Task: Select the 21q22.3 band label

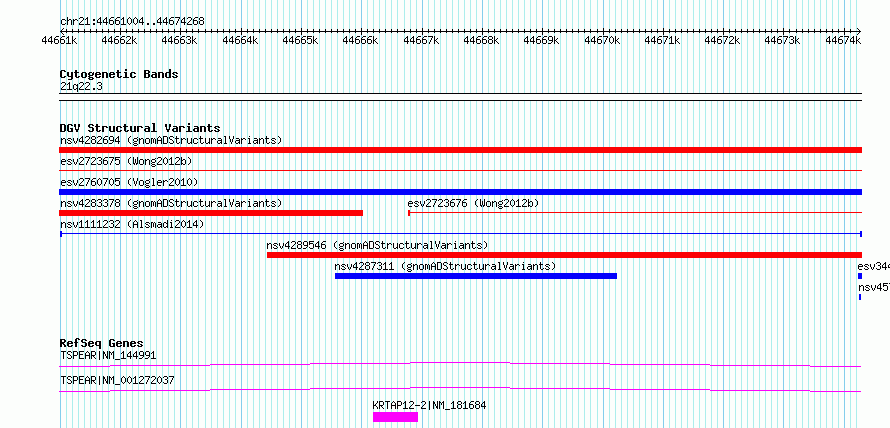Action: coord(81,87)
